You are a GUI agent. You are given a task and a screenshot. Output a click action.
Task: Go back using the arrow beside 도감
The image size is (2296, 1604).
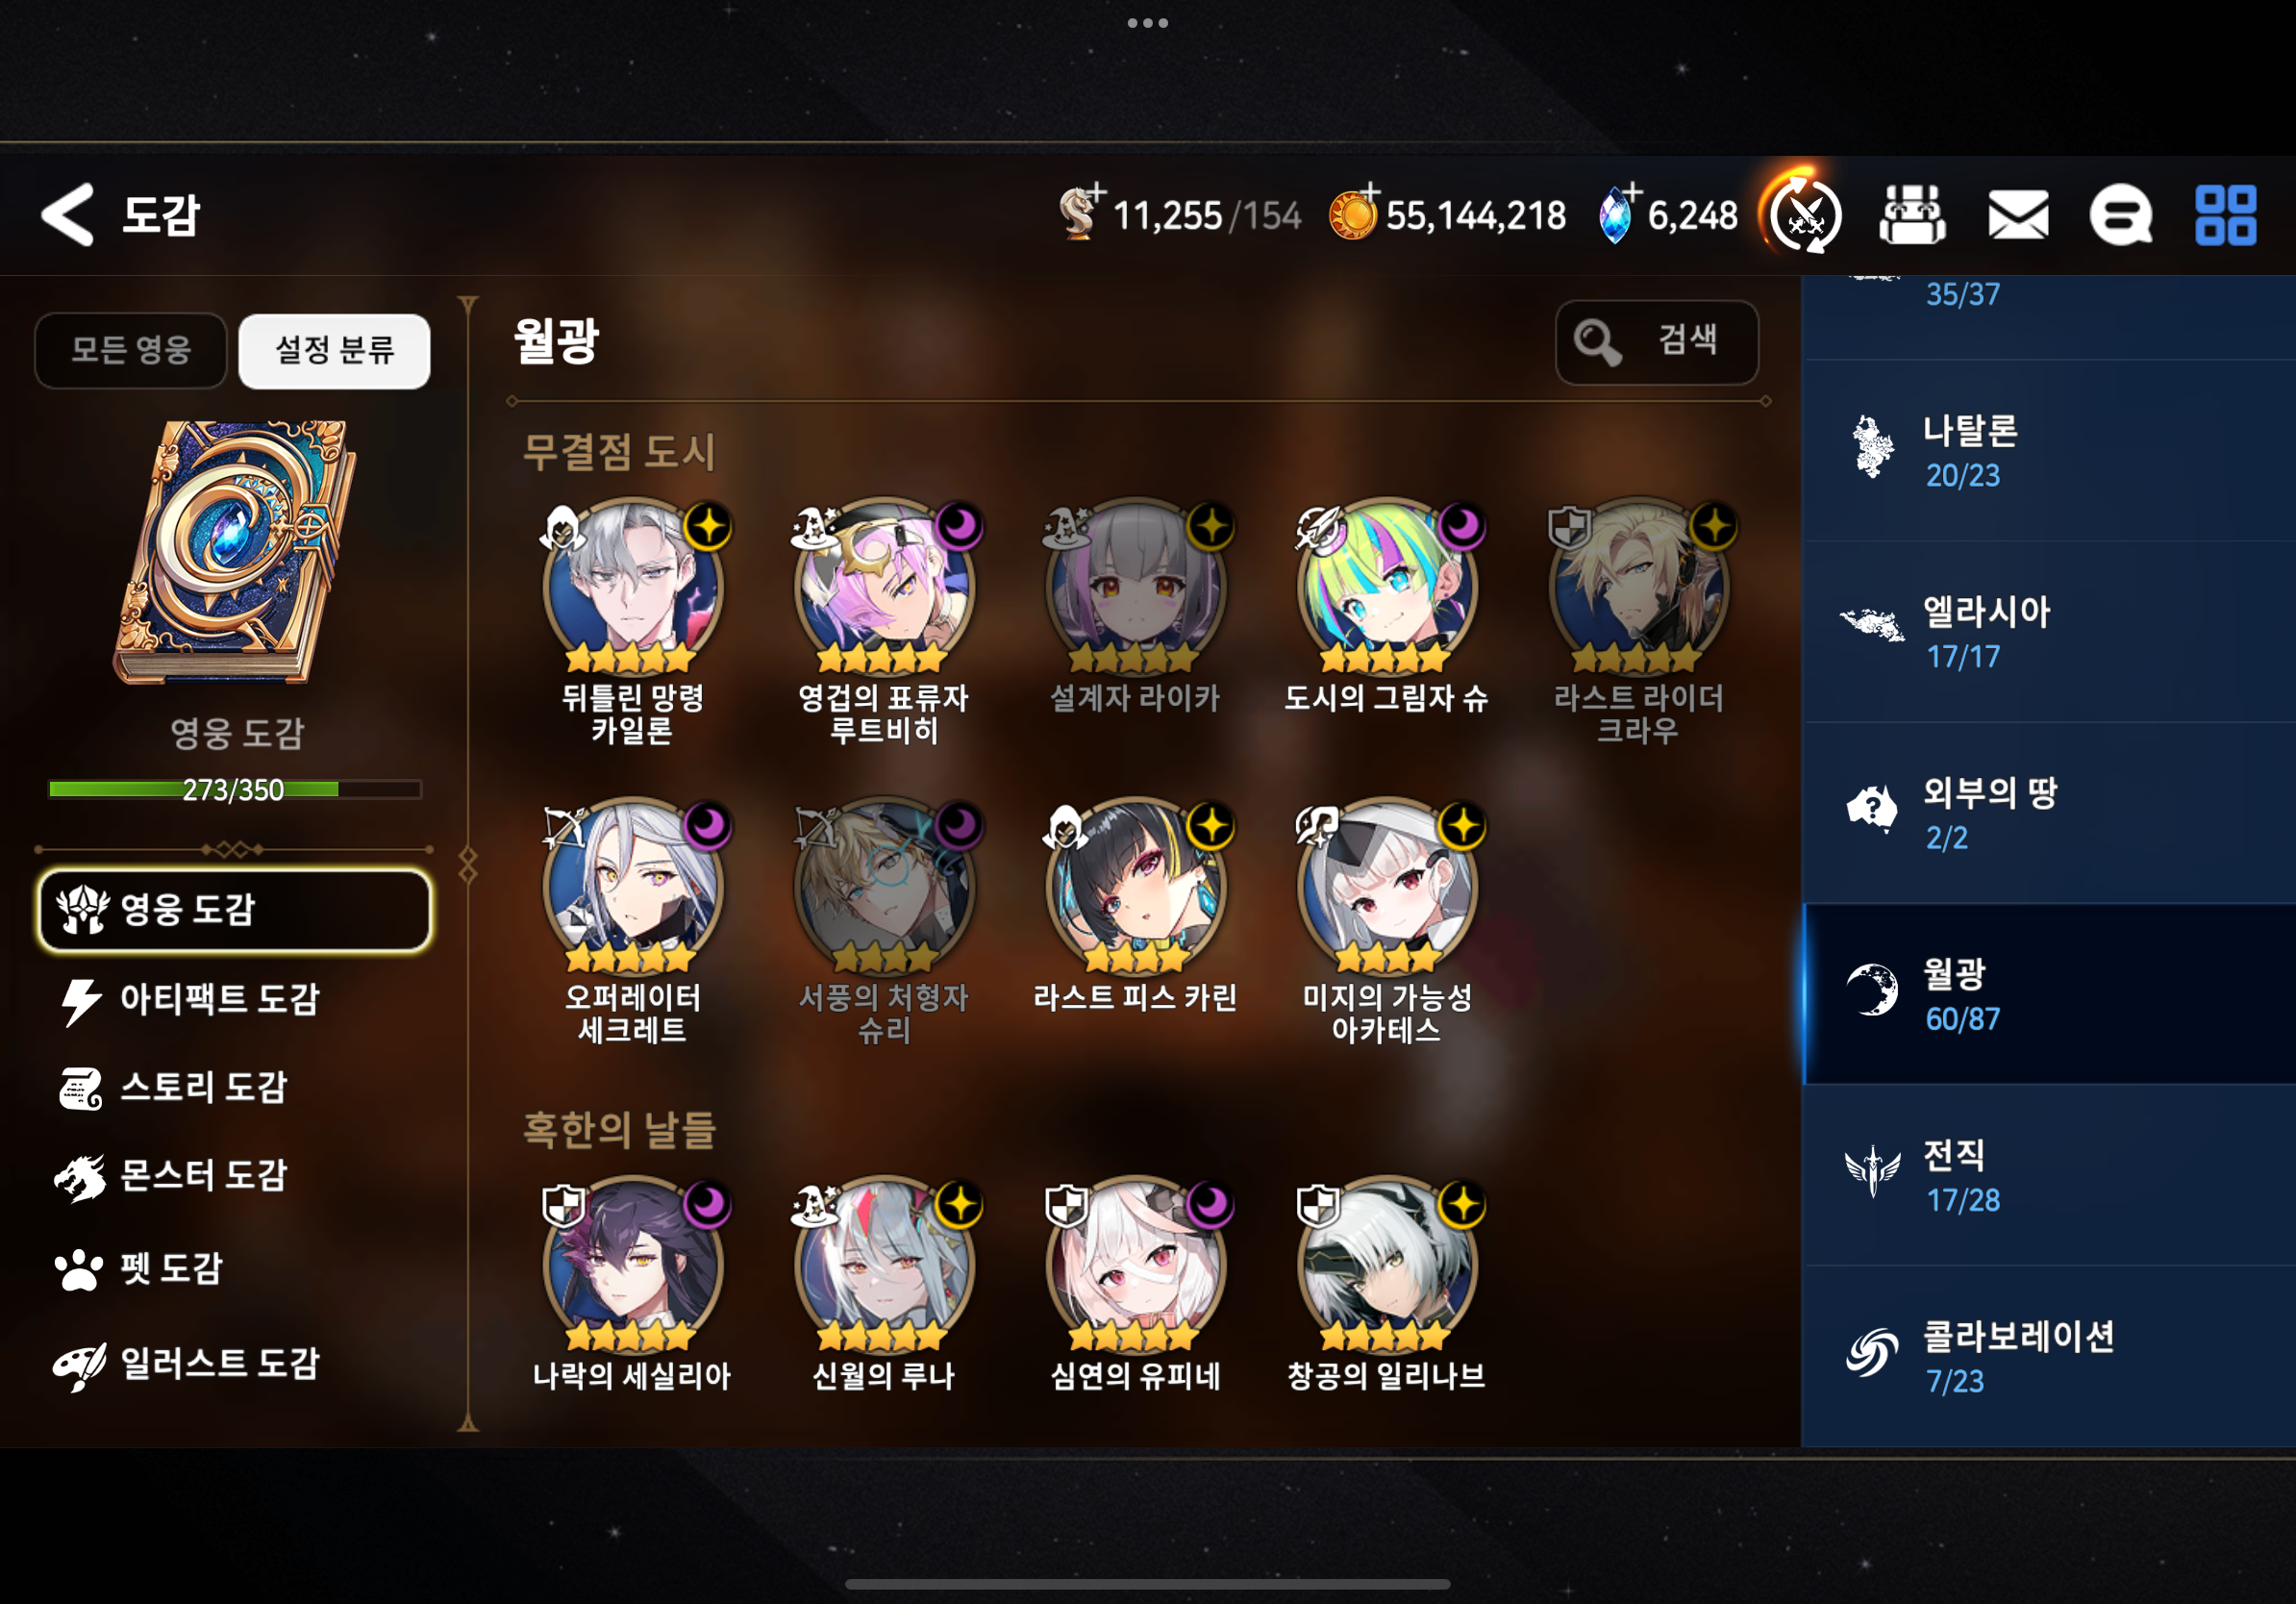[x=68, y=214]
